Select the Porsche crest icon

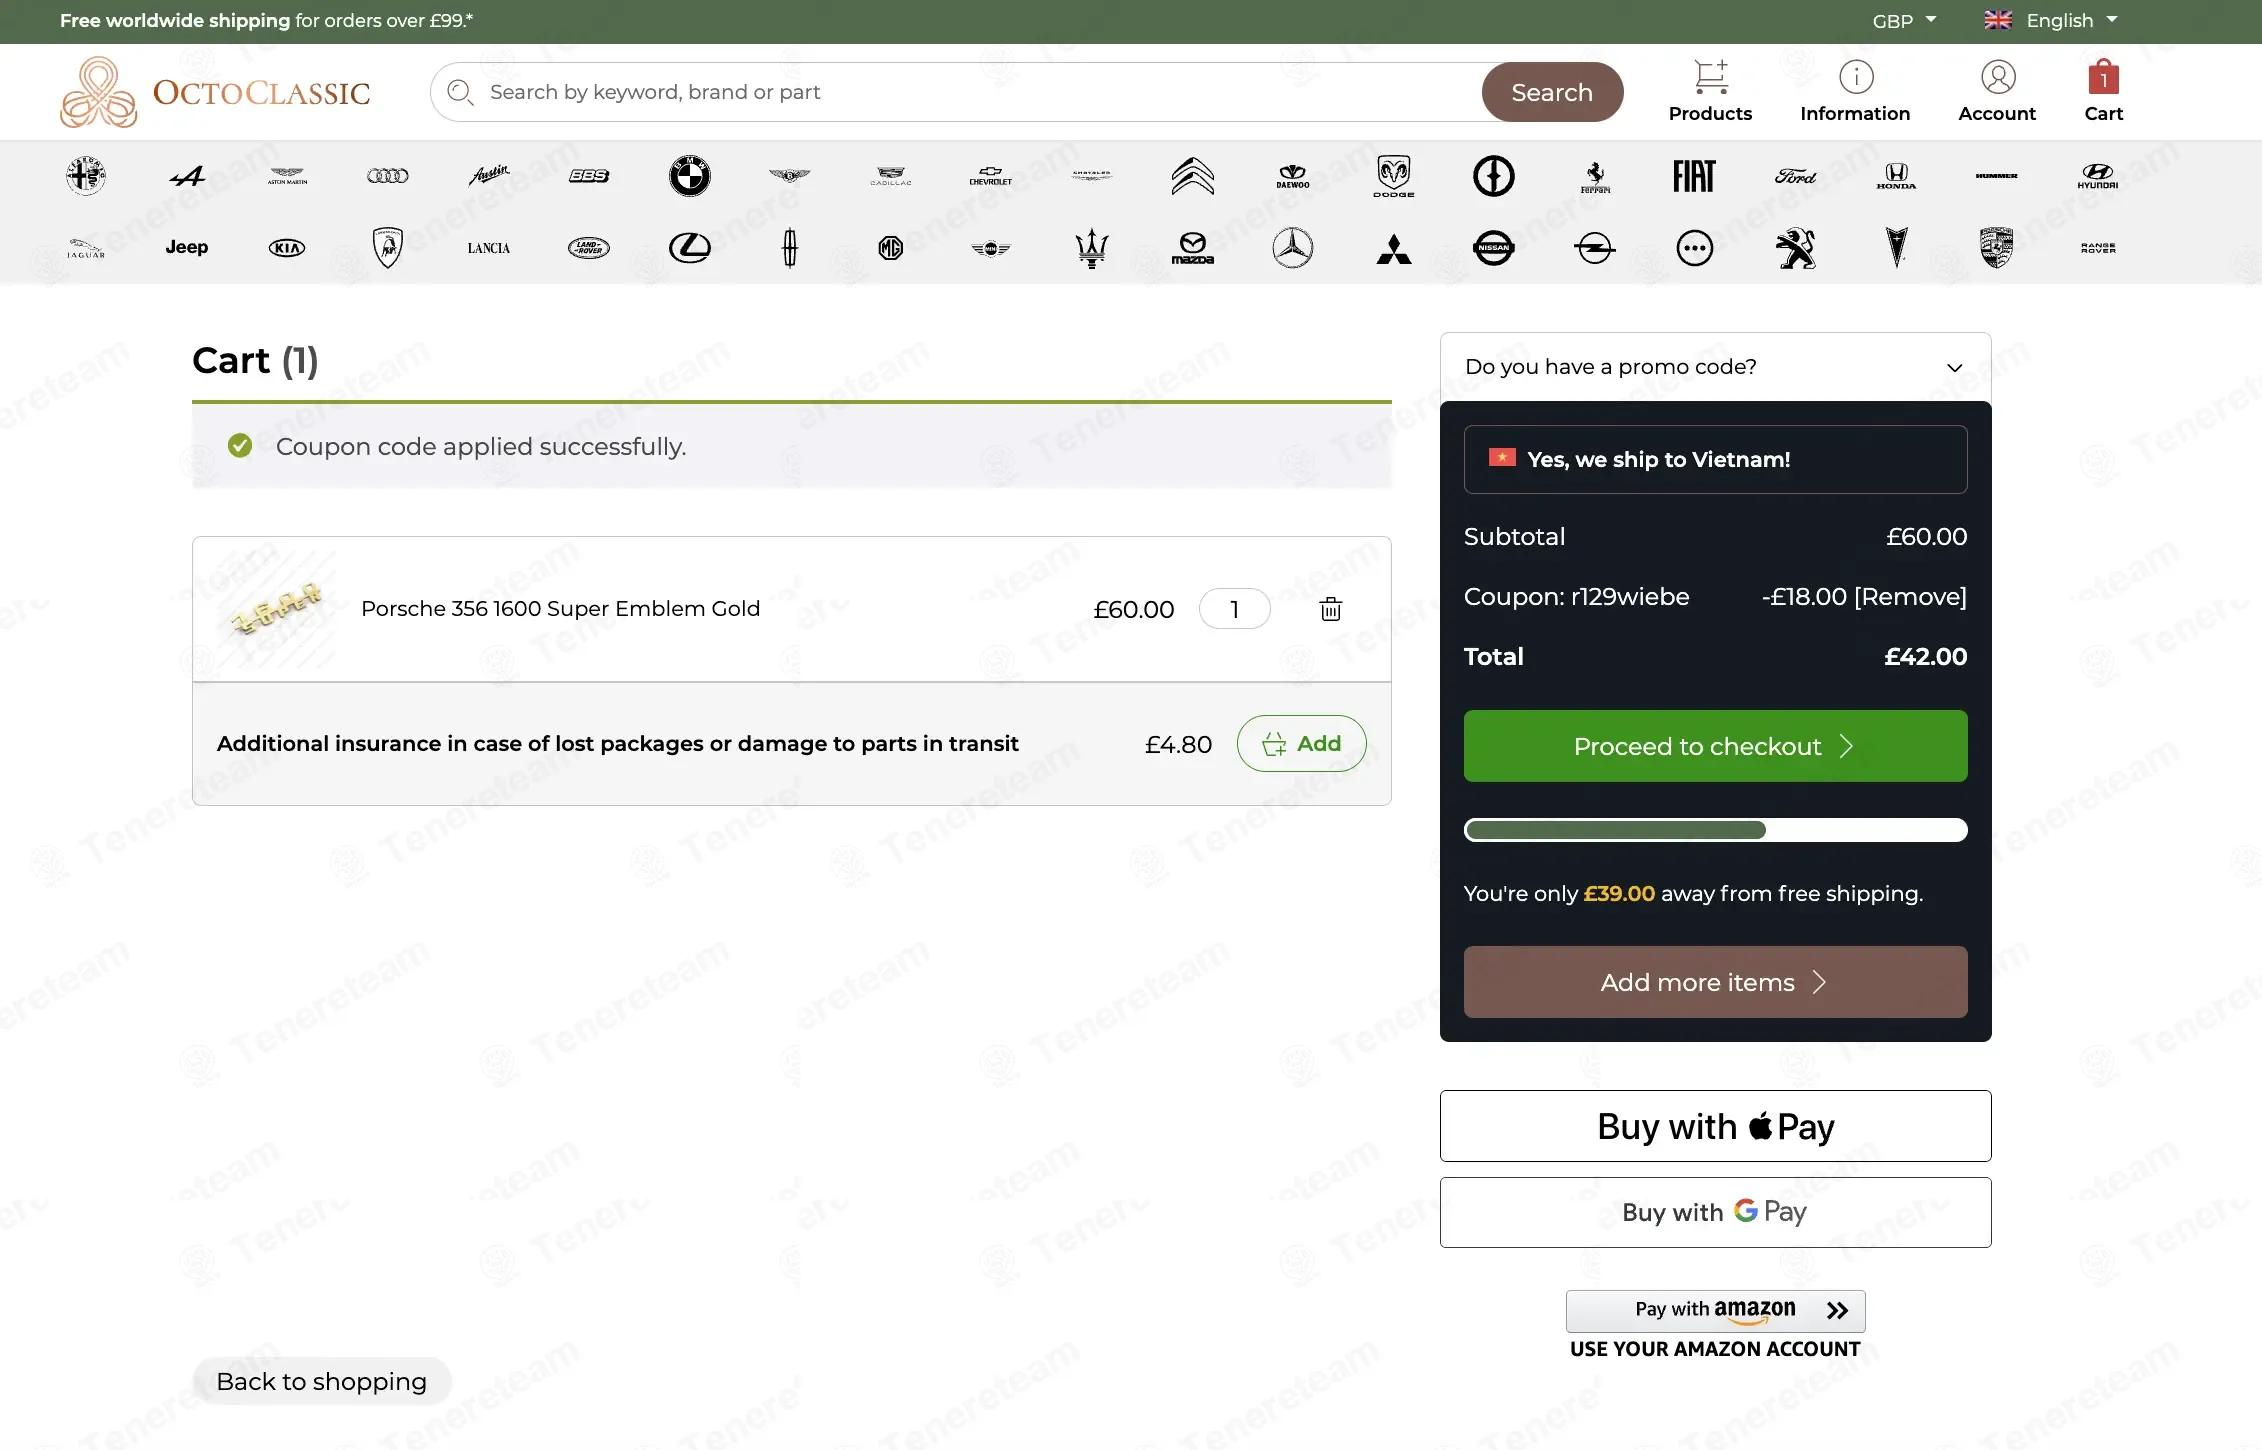tap(1996, 248)
